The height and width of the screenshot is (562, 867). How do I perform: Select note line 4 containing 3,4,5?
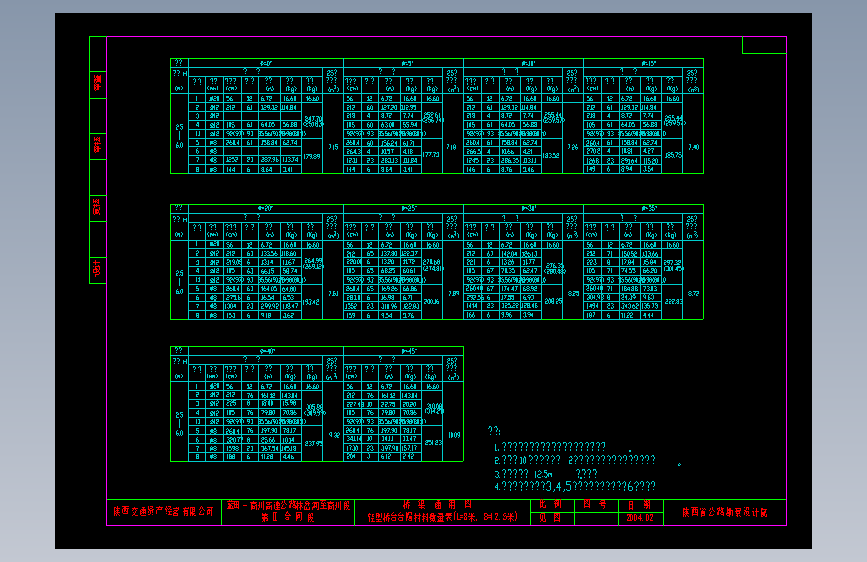click(575, 486)
